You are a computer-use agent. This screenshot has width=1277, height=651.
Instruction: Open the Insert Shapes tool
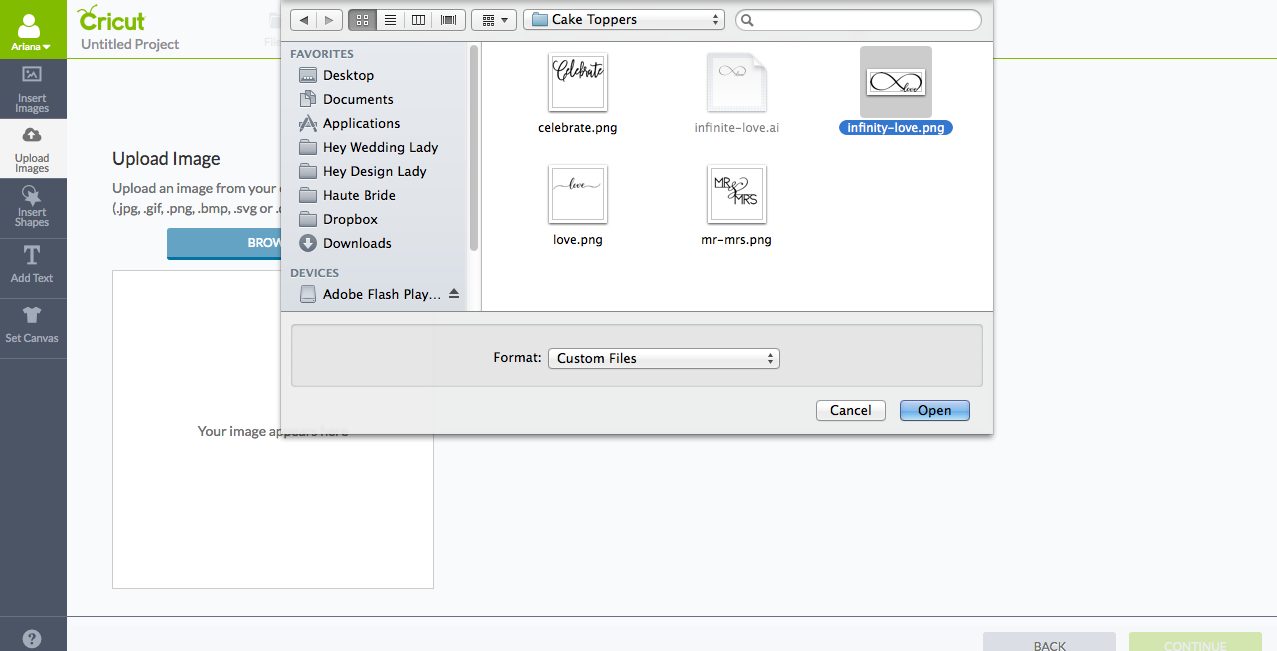pyautogui.click(x=32, y=207)
